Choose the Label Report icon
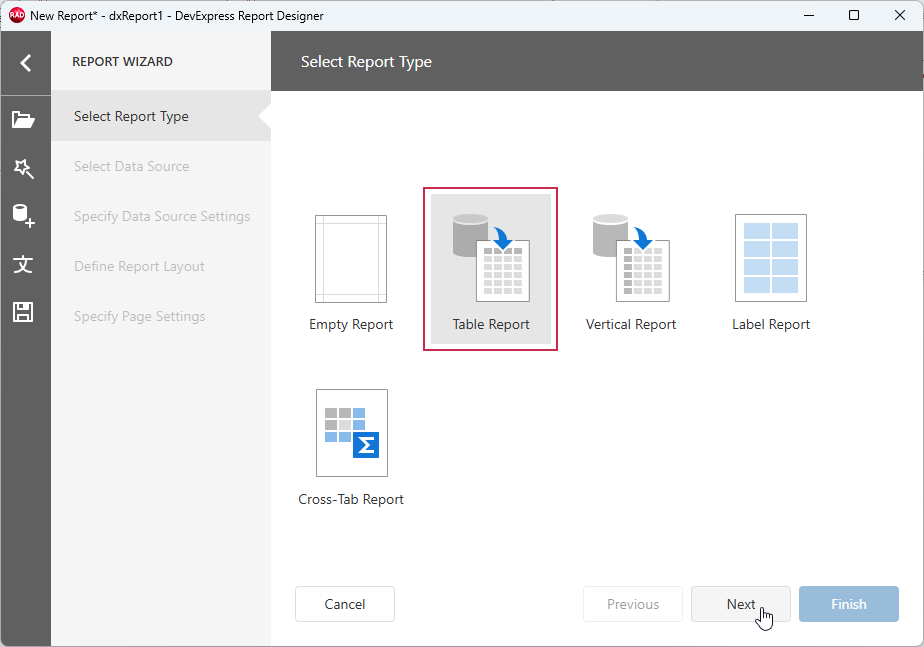 771,258
